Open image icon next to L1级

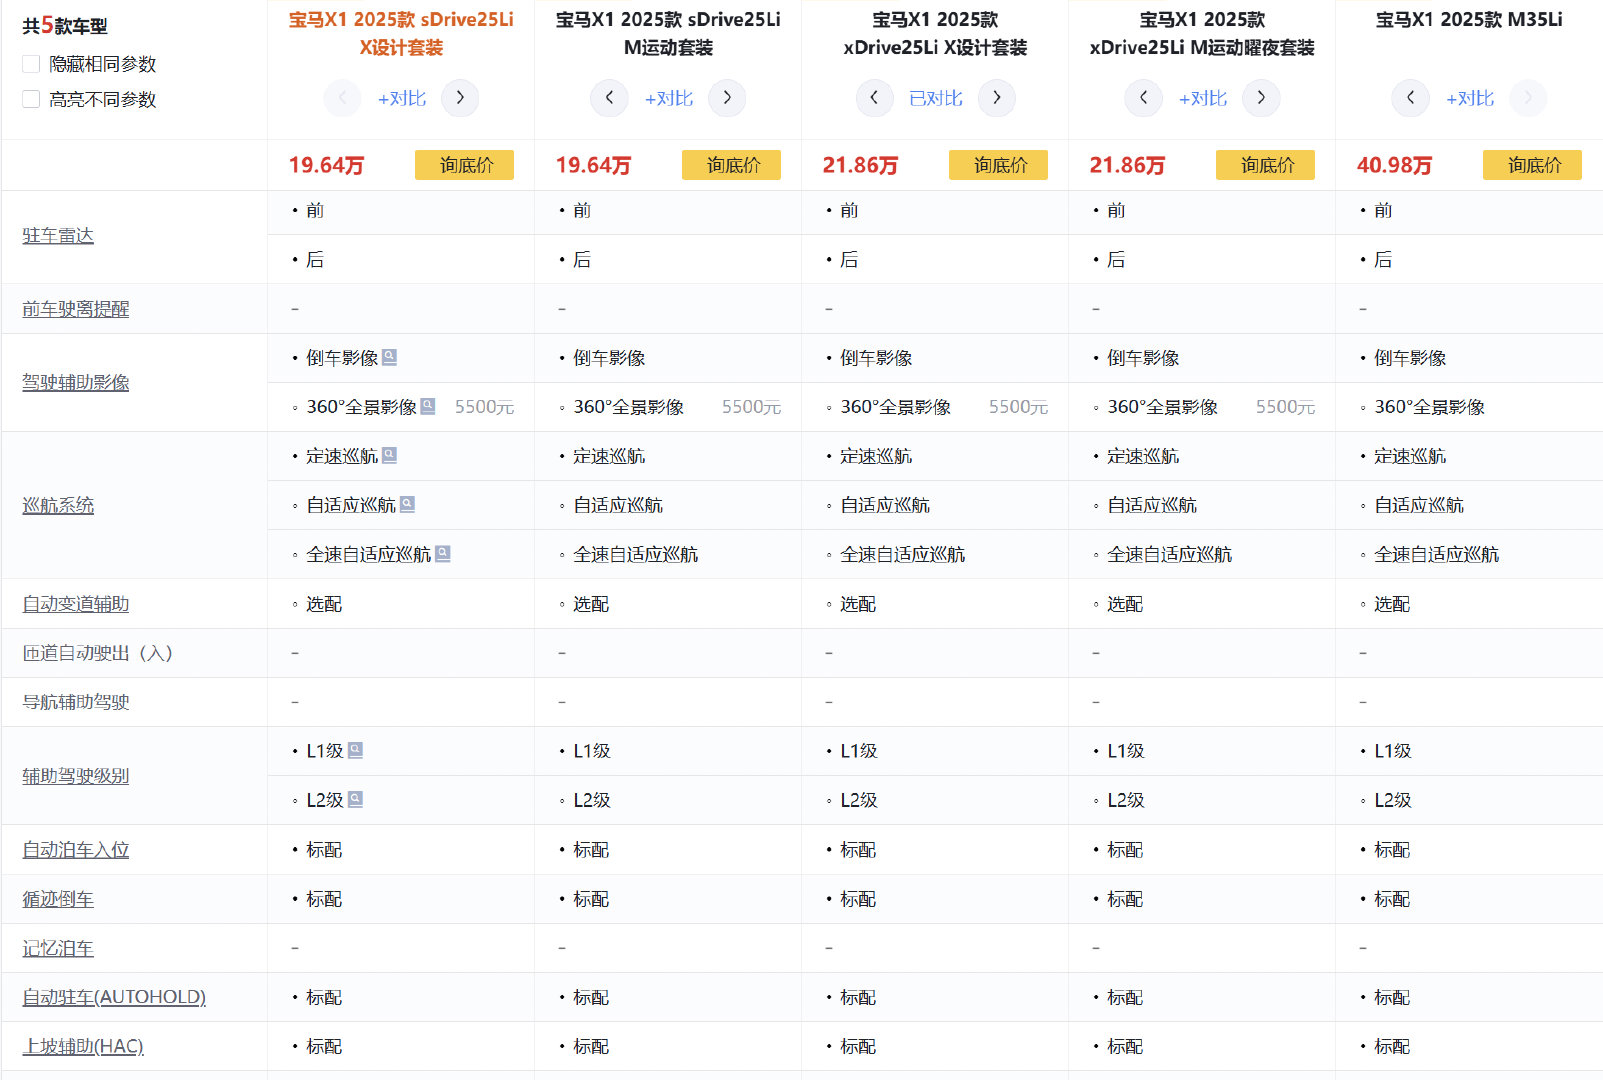355,750
